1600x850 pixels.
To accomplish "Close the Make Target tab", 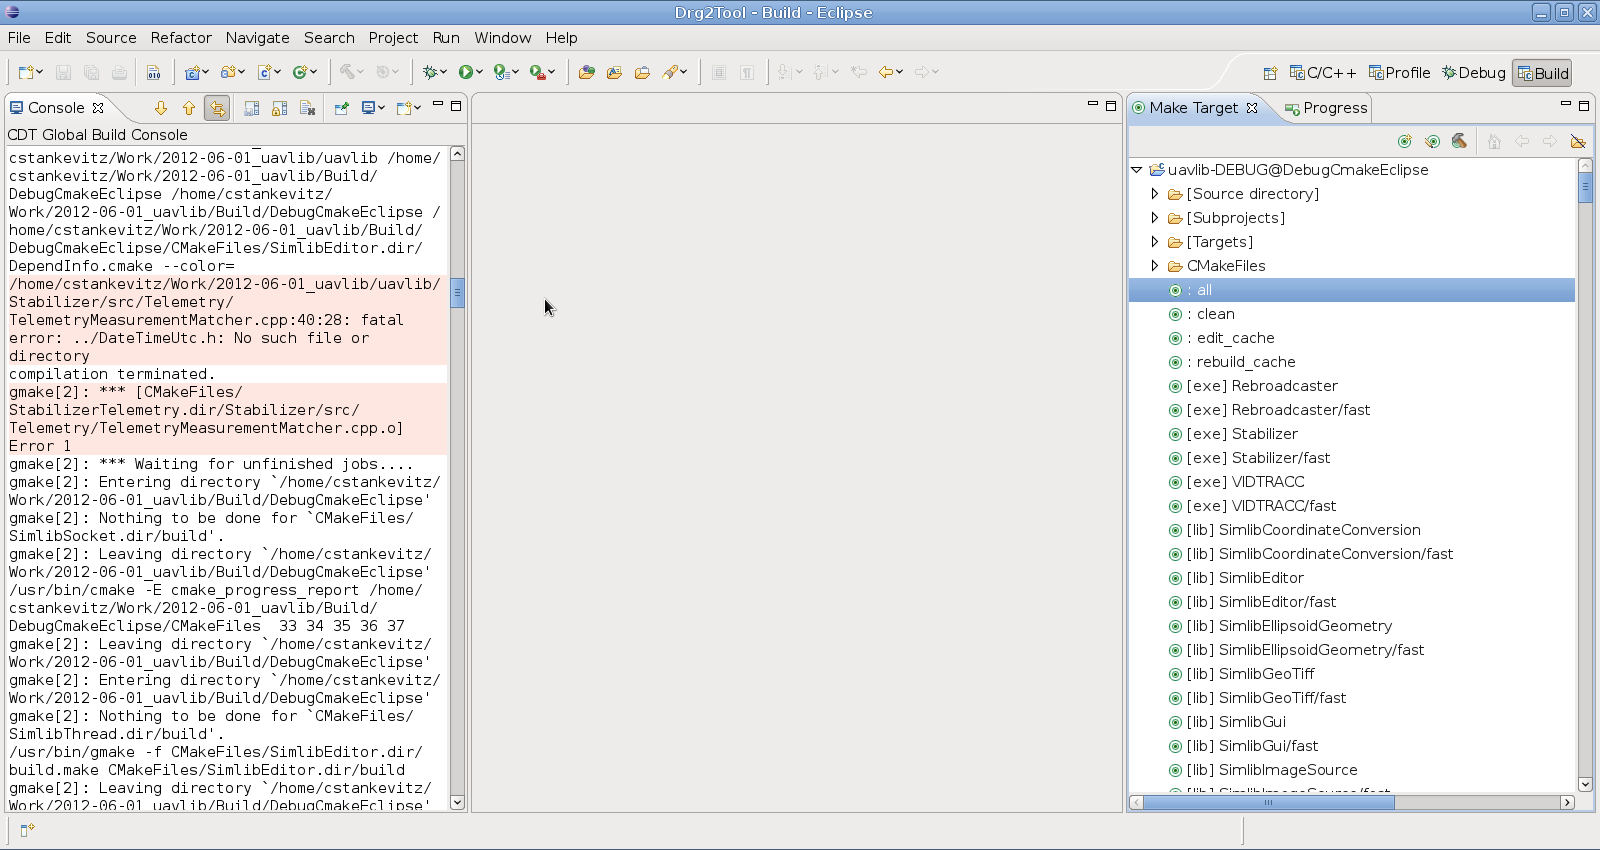I will point(1252,108).
